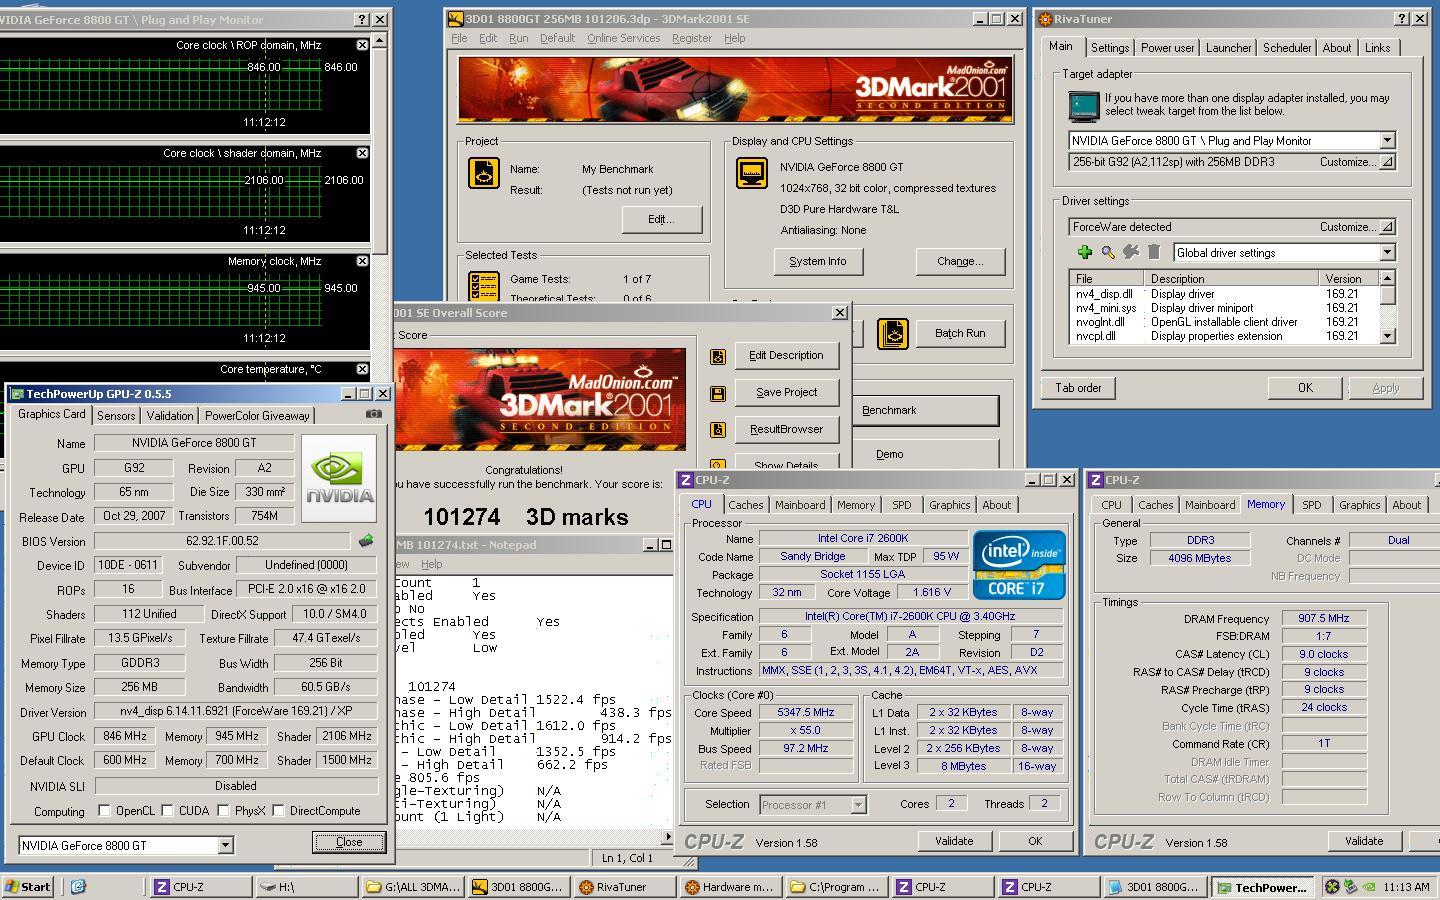Viewport: 1440px width, 900px height.
Task: Open RivaTuner from the taskbar
Action: (x=625, y=886)
